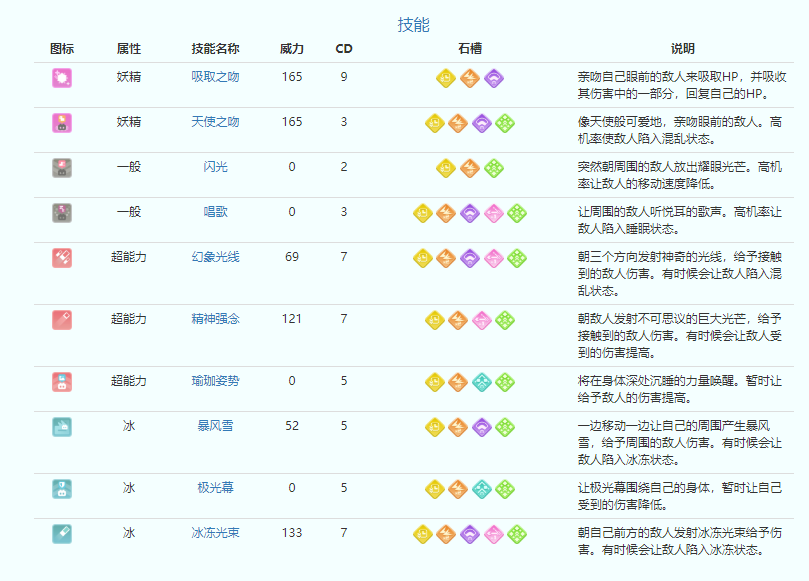The image size is (809, 581).
Task: Open the 瑜珈姿势 skill link
Action: click(x=215, y=381)
